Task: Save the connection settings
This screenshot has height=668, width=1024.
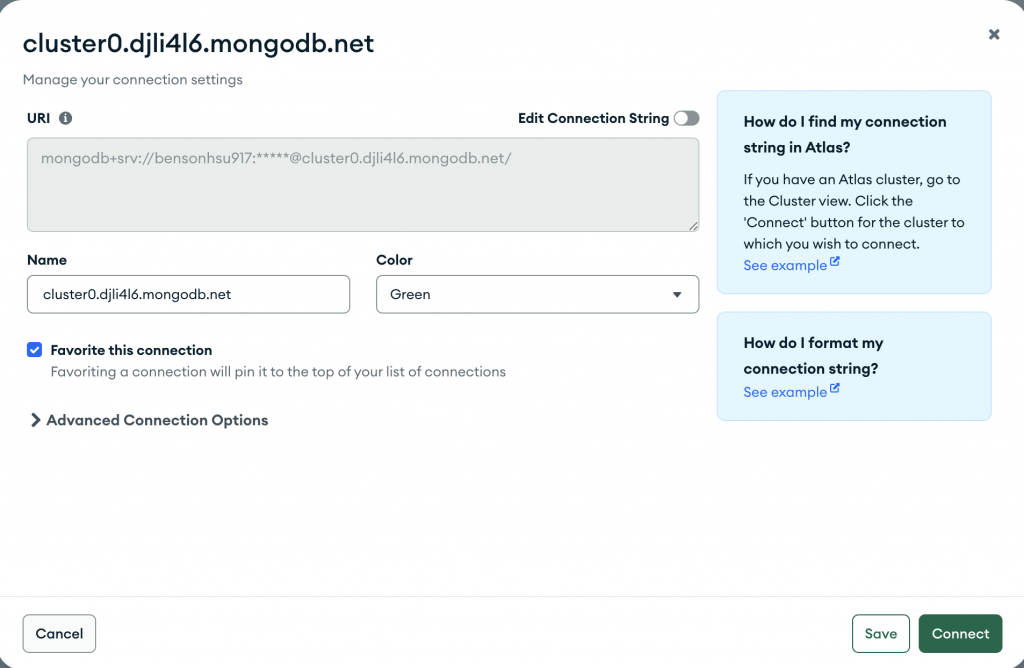Action: click(880, 633)
